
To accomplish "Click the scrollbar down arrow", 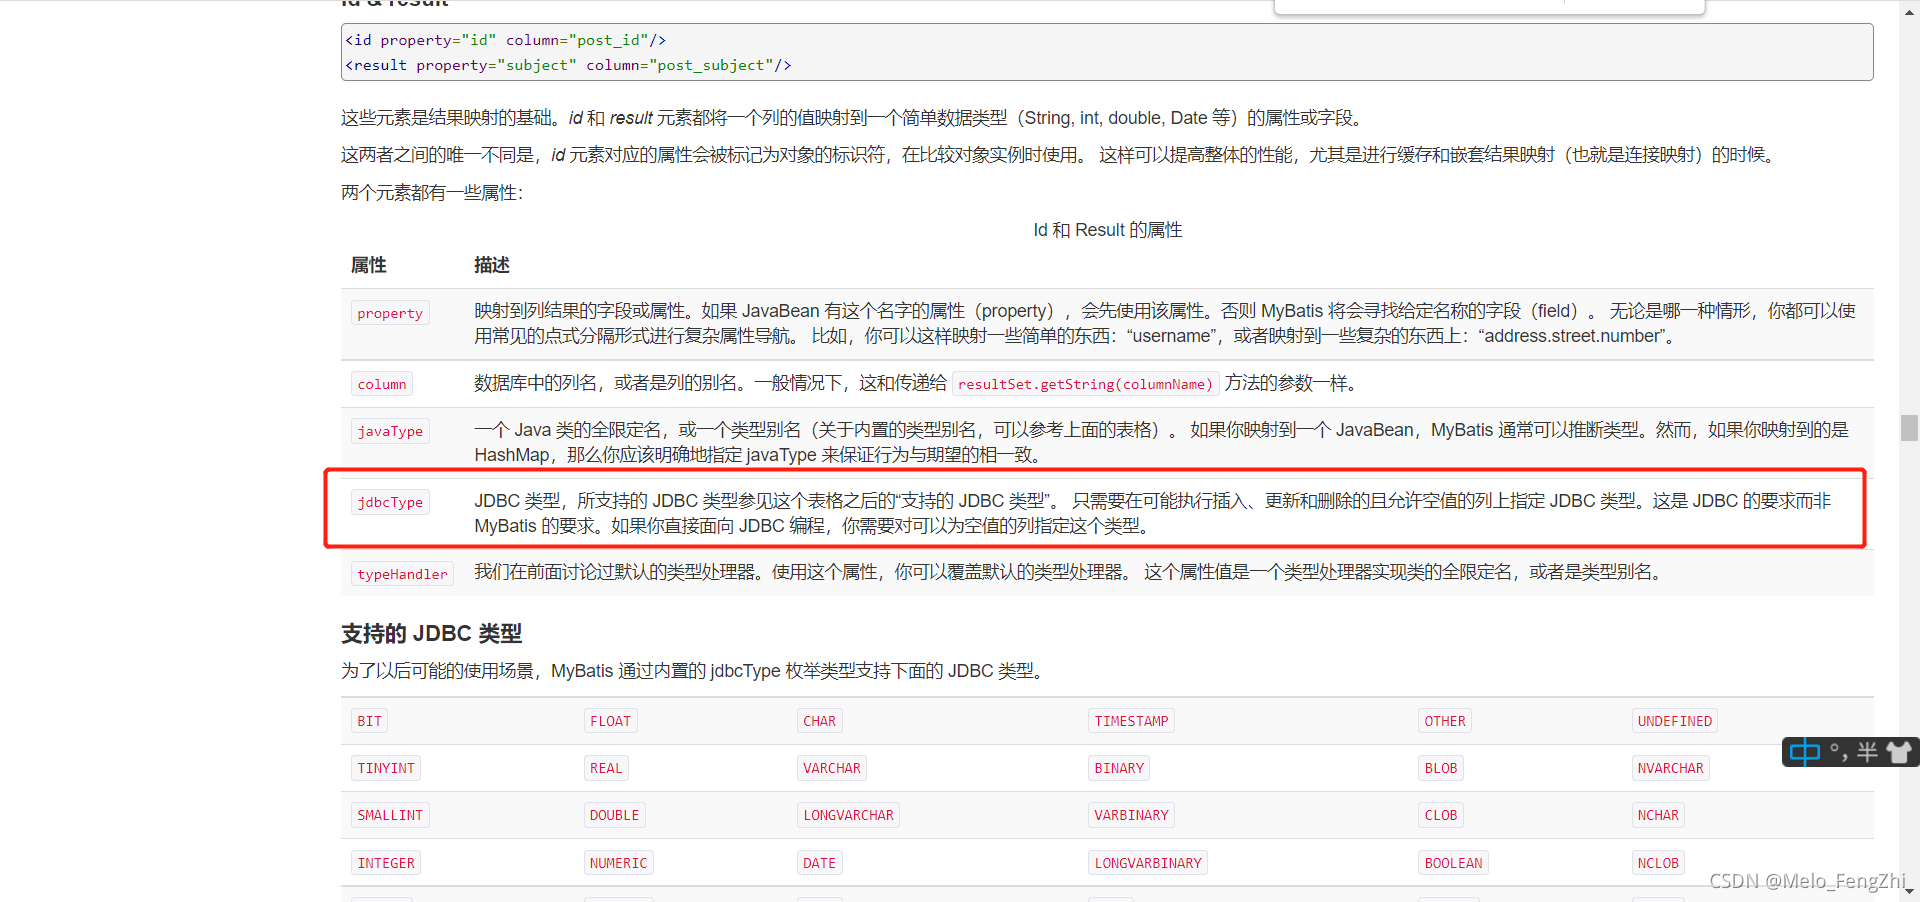I will click(x=1909, y=892).
